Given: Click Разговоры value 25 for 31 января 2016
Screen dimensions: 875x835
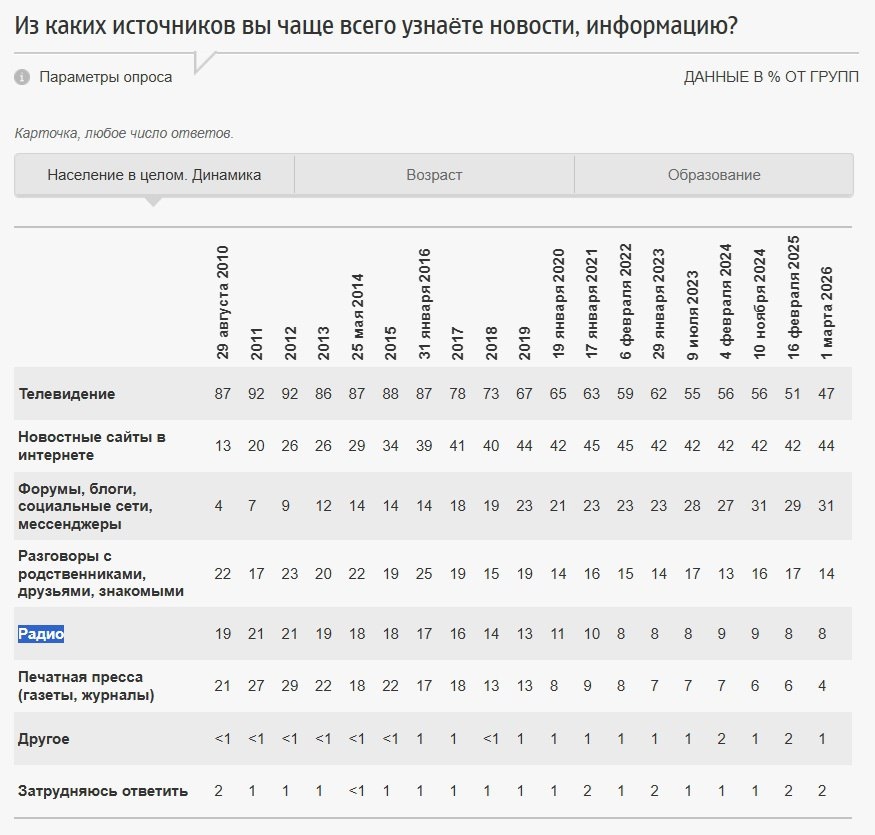Looking at the screenshot, I should (424, 573).
